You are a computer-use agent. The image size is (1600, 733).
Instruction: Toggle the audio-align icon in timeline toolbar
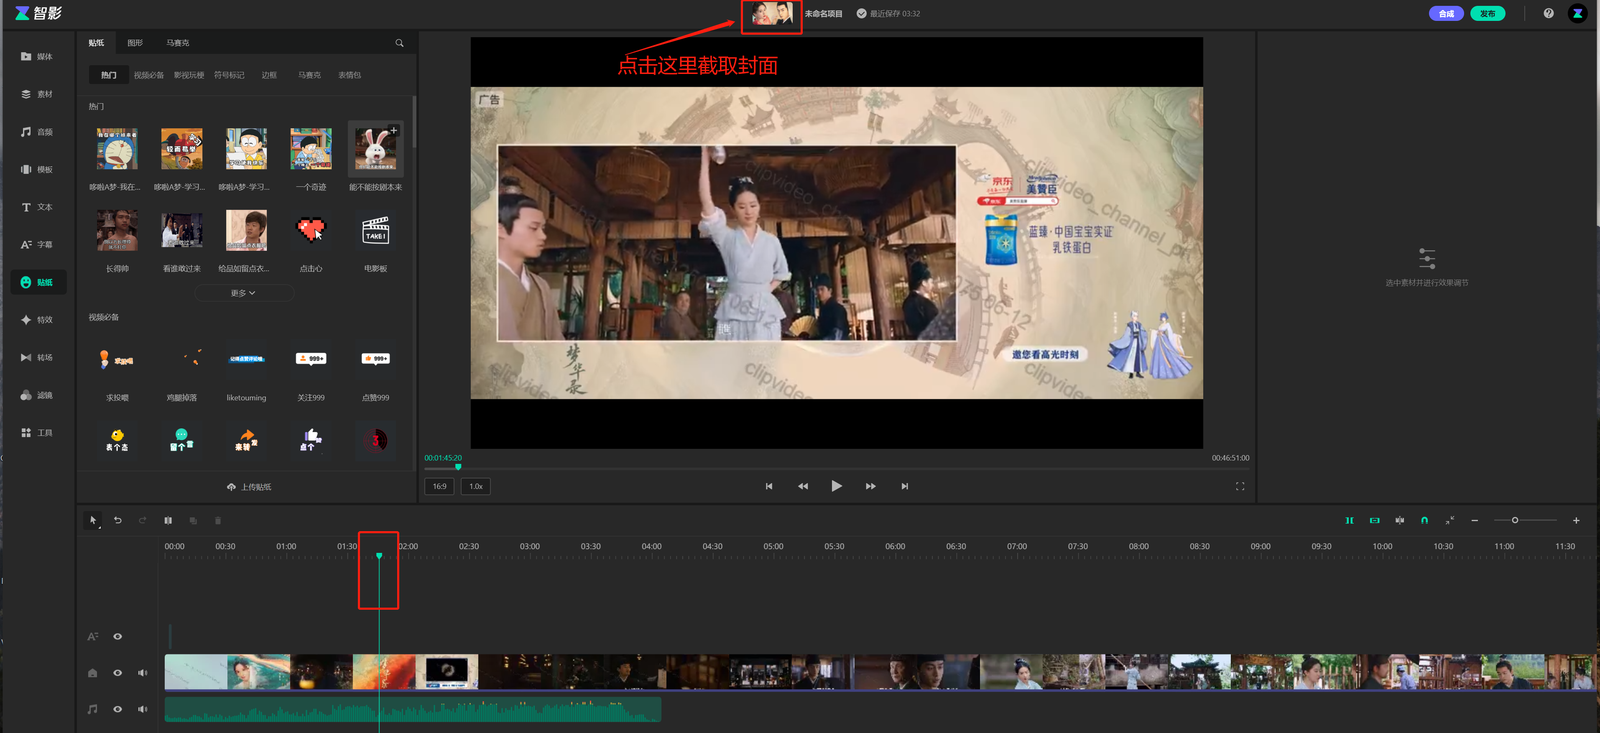1399,520
